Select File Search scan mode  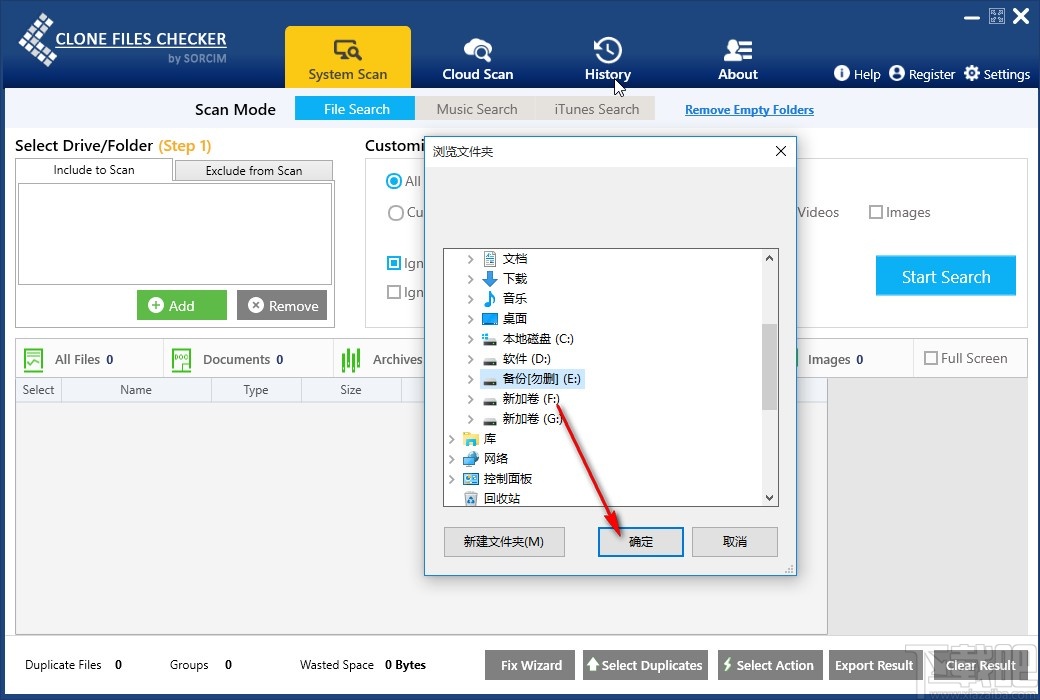(x=355, y=109)
